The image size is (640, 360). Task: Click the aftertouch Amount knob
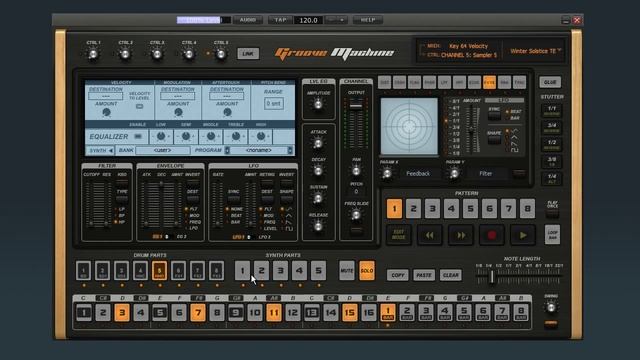pos(227,112)
